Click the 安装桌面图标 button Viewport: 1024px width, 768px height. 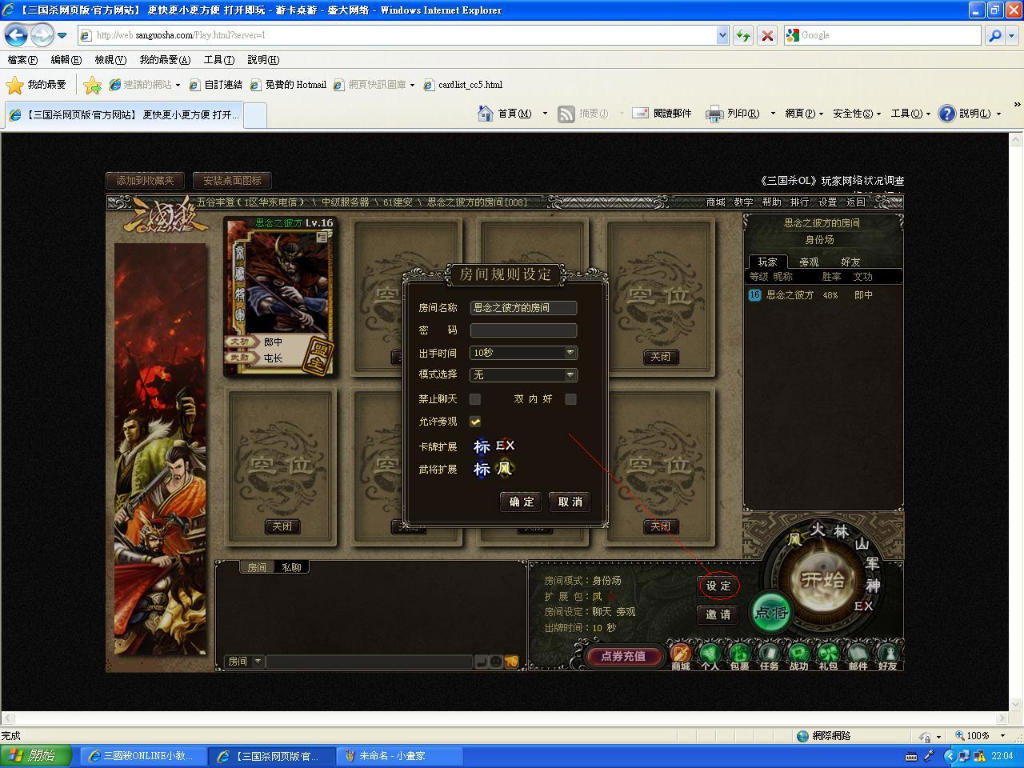(232, 180)
